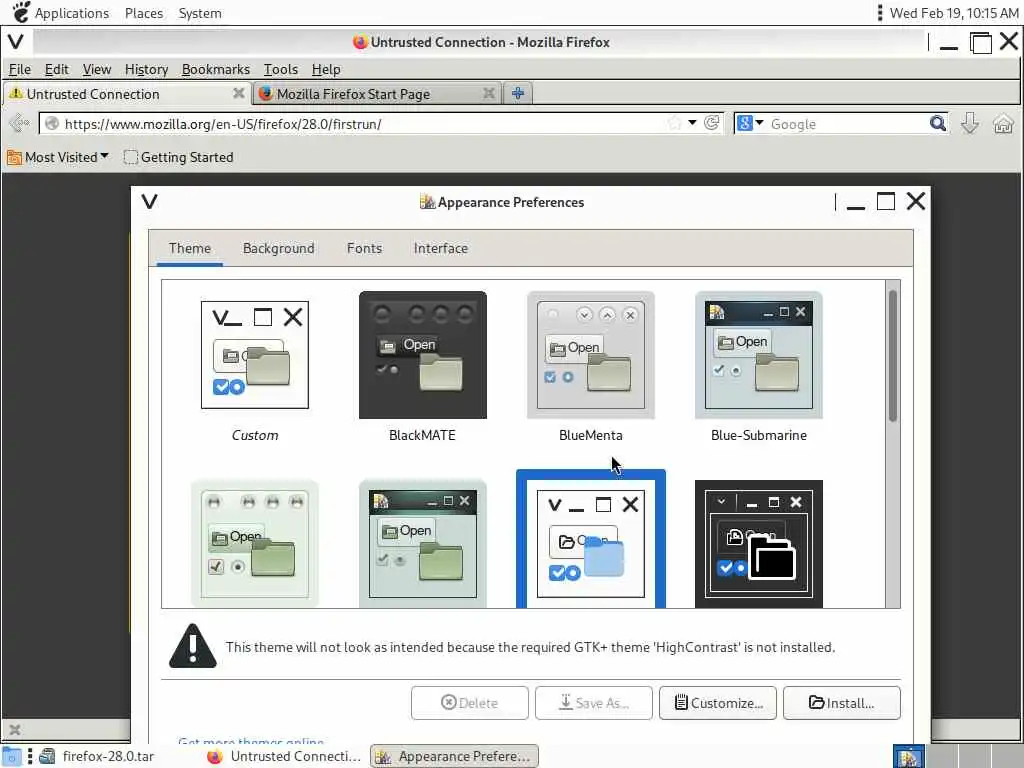Click the search magnifier icon
This screenshot has width=1024, height=768.
point(938,123)
